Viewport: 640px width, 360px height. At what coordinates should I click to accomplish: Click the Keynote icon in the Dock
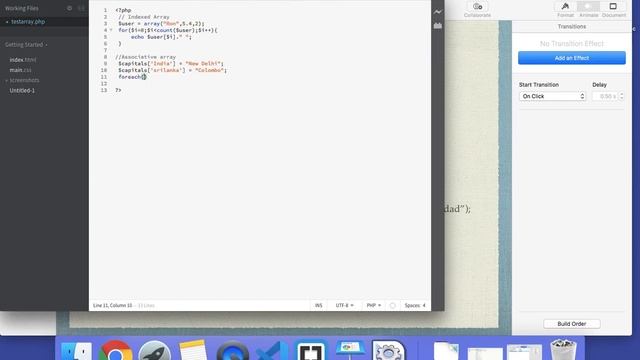[x=350, y=350]
